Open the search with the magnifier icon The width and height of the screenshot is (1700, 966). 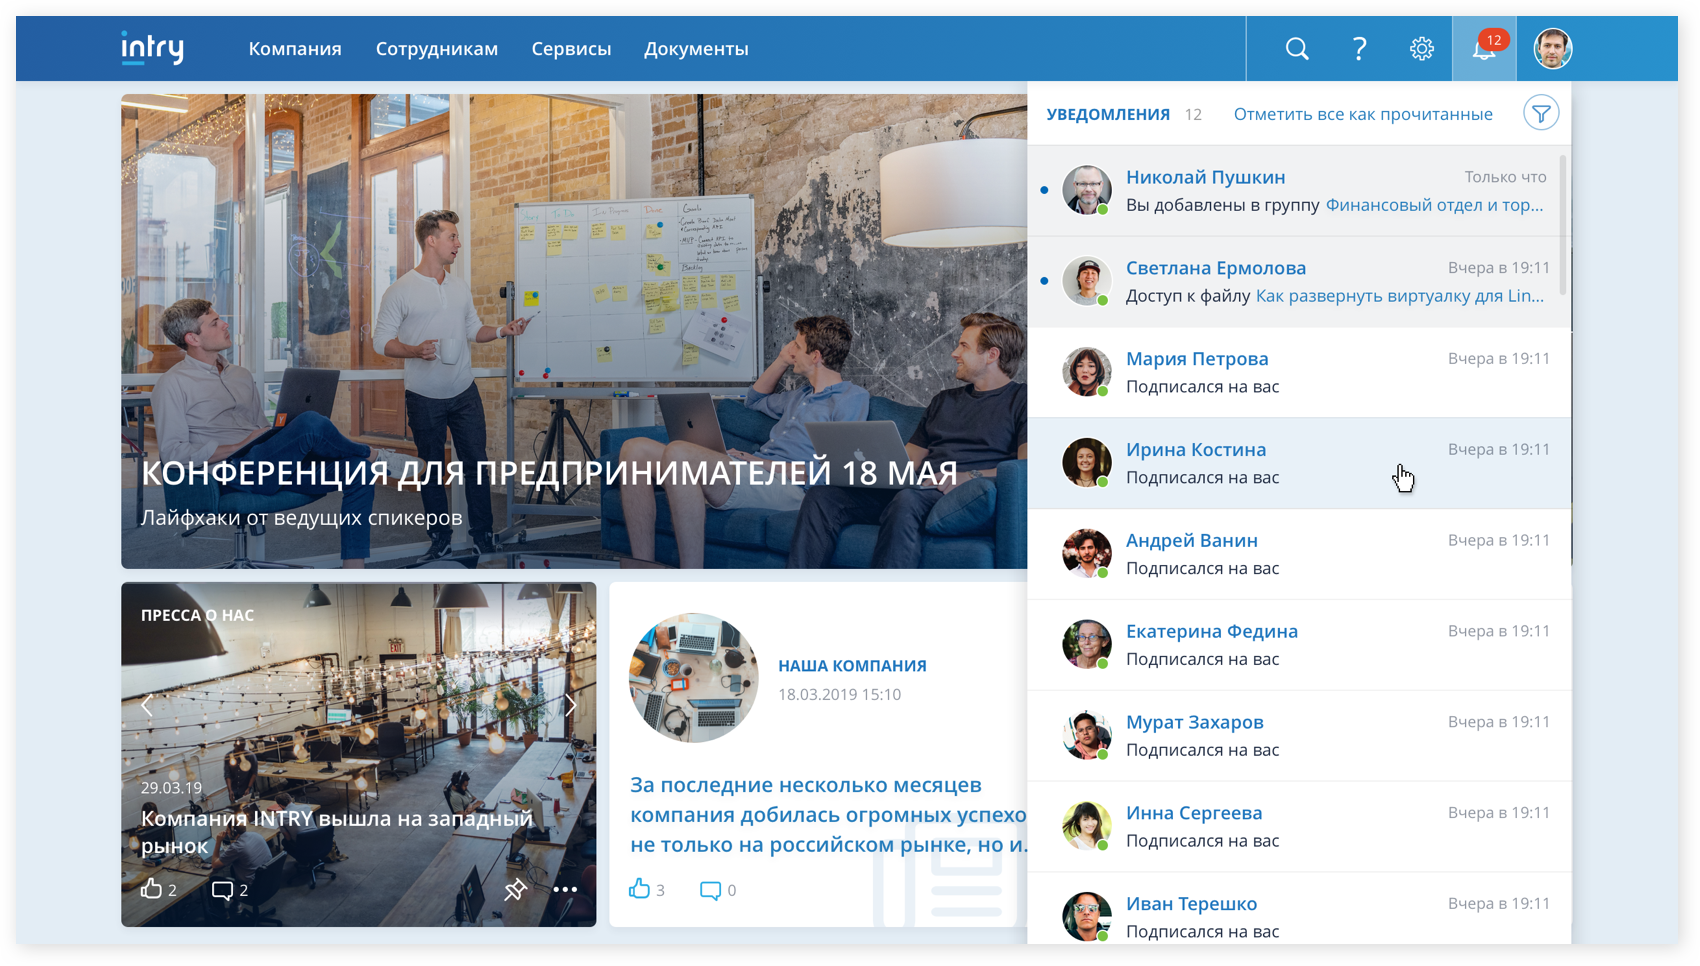[1297, 47]
